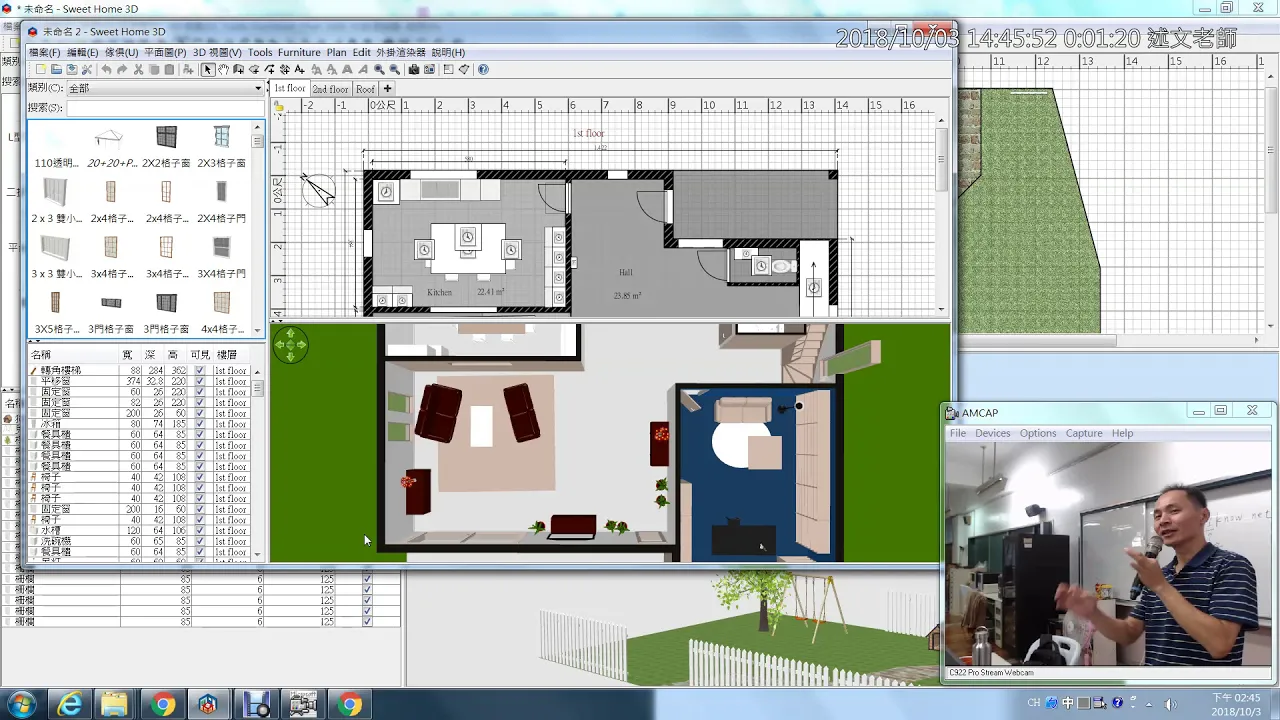Open Preferences from the toolbar icon
Image resolution: width=1280 pixels, height=720 pixels.
click(x=87, y=70)
